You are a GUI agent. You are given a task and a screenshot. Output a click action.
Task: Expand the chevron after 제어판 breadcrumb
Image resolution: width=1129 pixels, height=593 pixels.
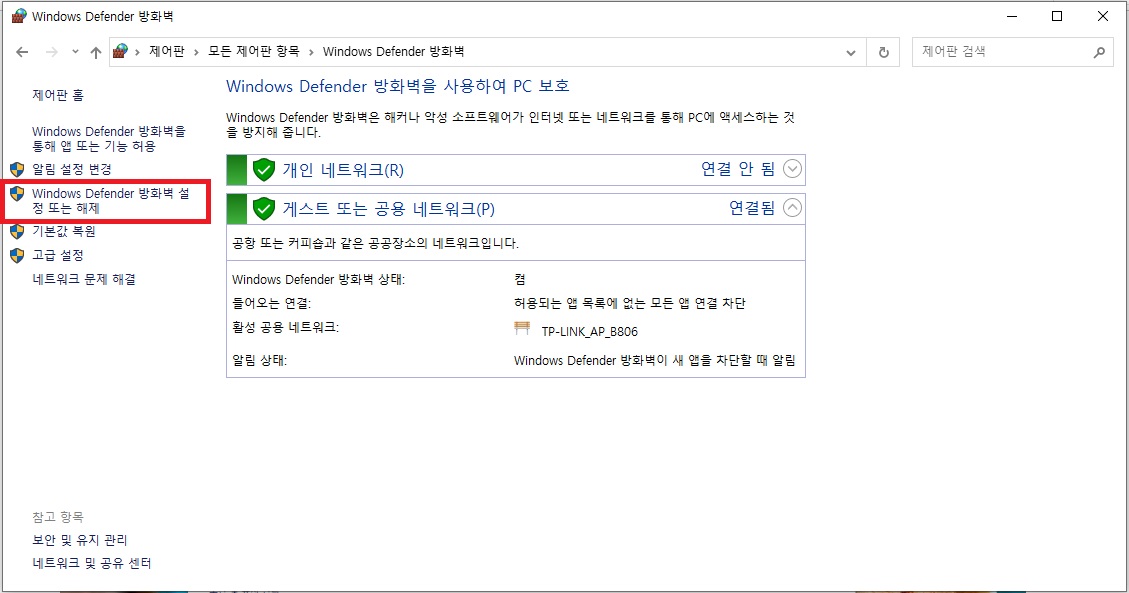click(196, 52)
